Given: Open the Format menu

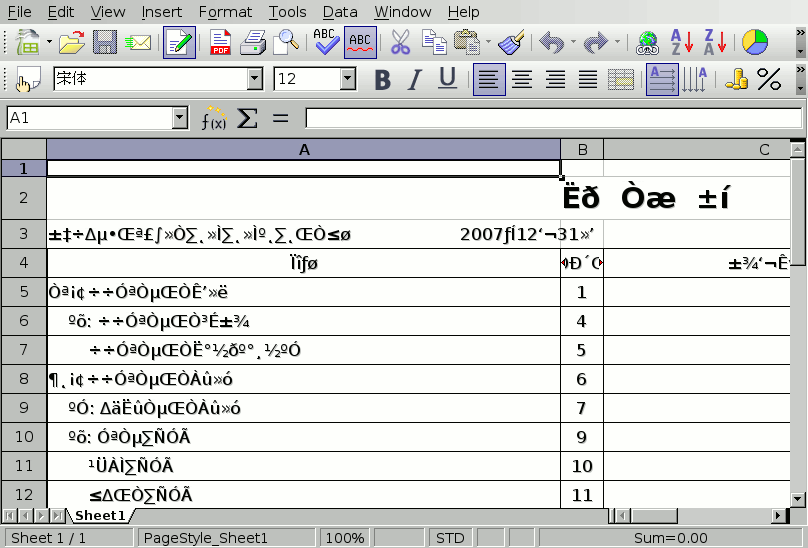Looking at the screenshot, I should [225, 12].
